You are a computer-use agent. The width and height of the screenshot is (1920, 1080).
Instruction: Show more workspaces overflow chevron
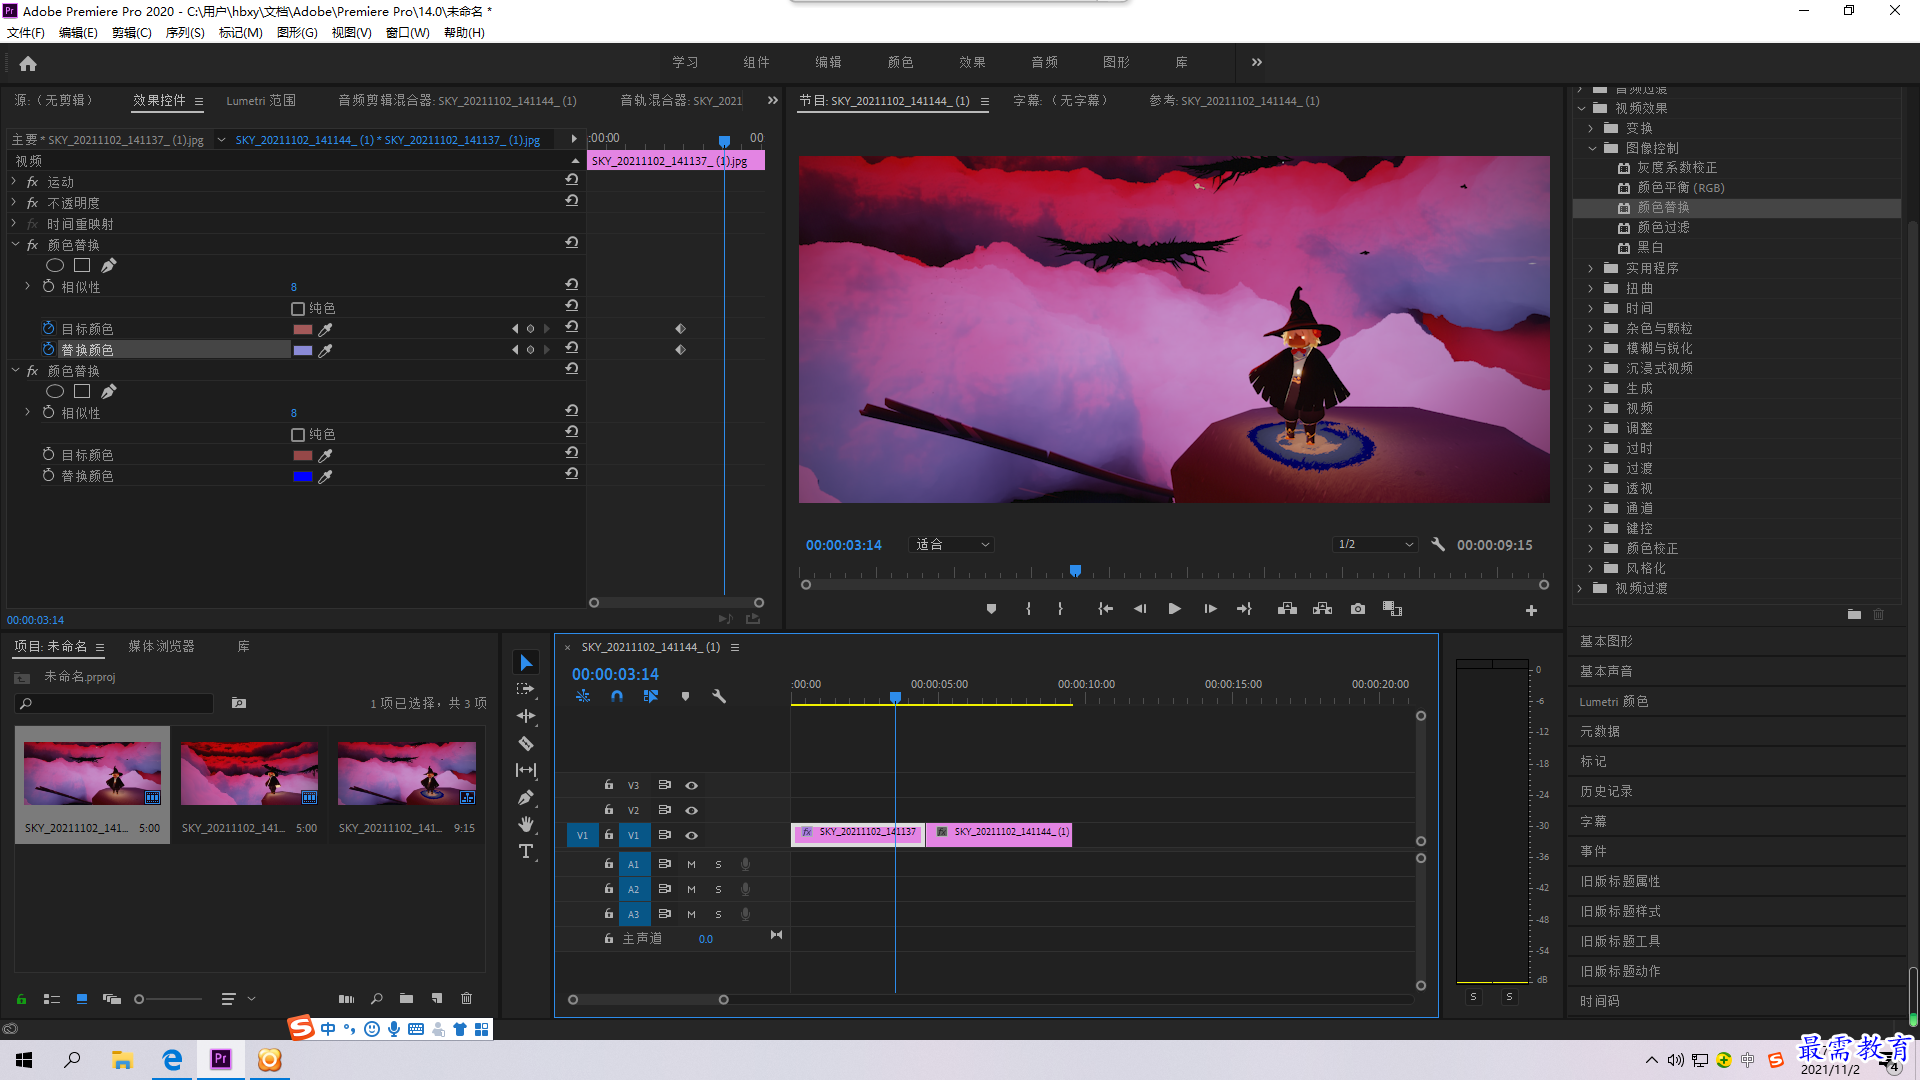1257,62
